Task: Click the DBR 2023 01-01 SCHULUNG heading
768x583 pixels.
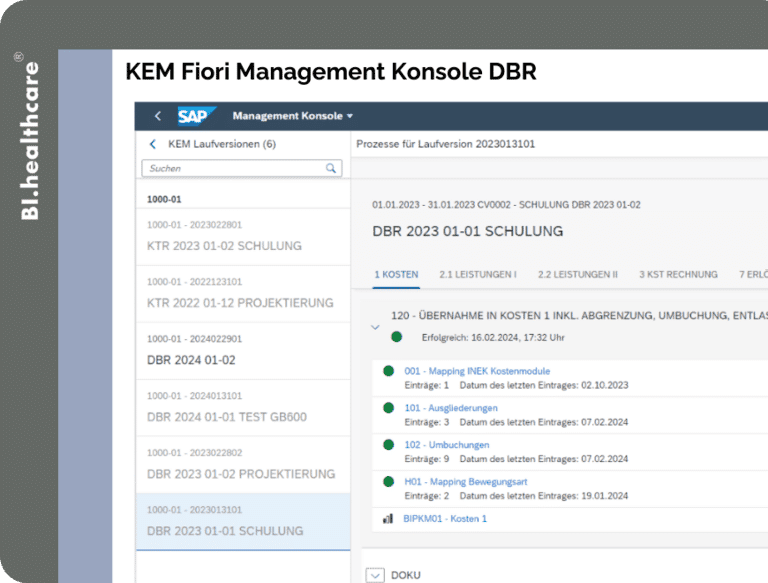Action: (468, 231)
